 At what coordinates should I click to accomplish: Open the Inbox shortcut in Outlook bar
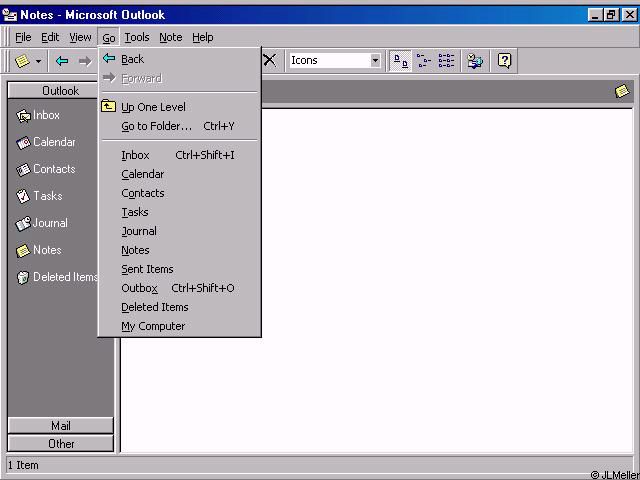click(38, 116)
